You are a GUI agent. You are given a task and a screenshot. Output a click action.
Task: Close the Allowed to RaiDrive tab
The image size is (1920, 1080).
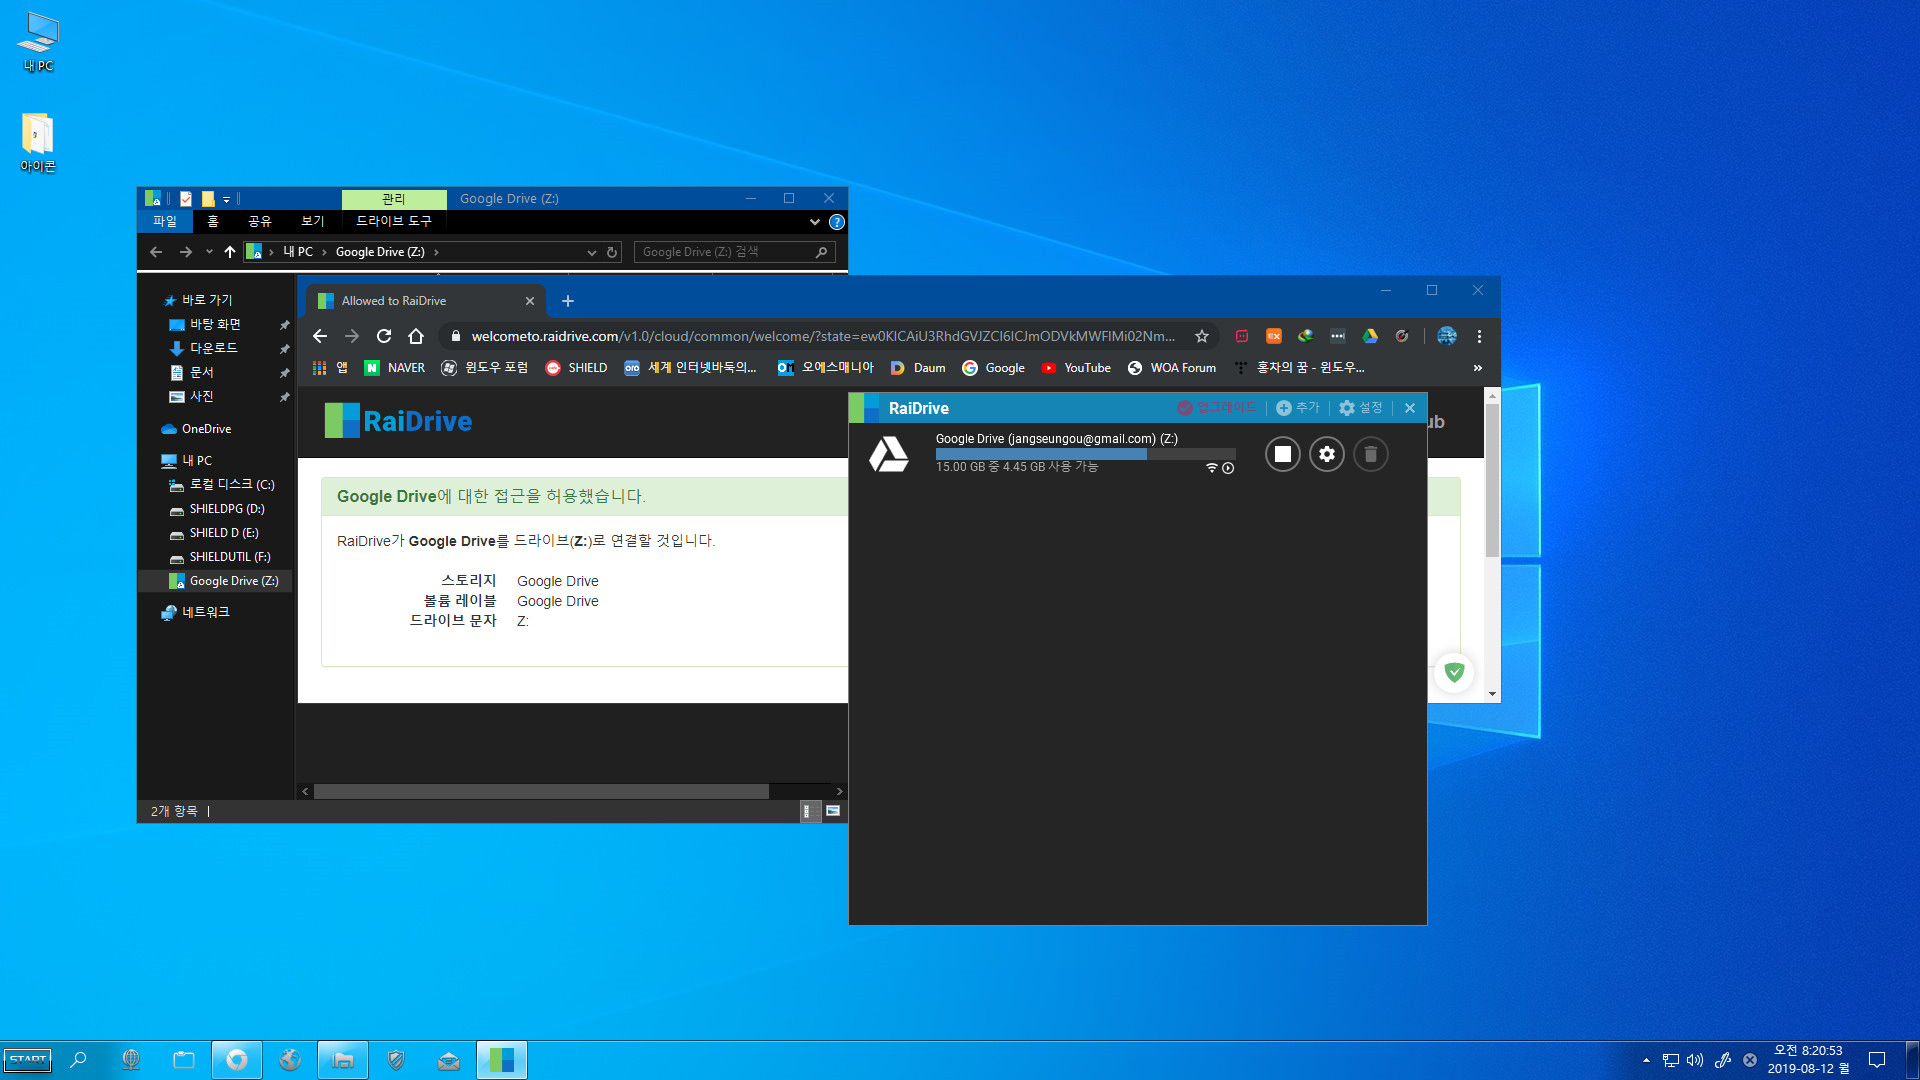point(529,301)
